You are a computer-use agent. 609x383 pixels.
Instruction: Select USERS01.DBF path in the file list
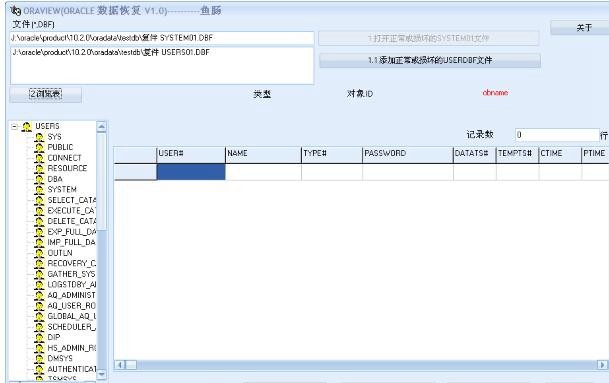pyautogui.click(x=111, y=52)
